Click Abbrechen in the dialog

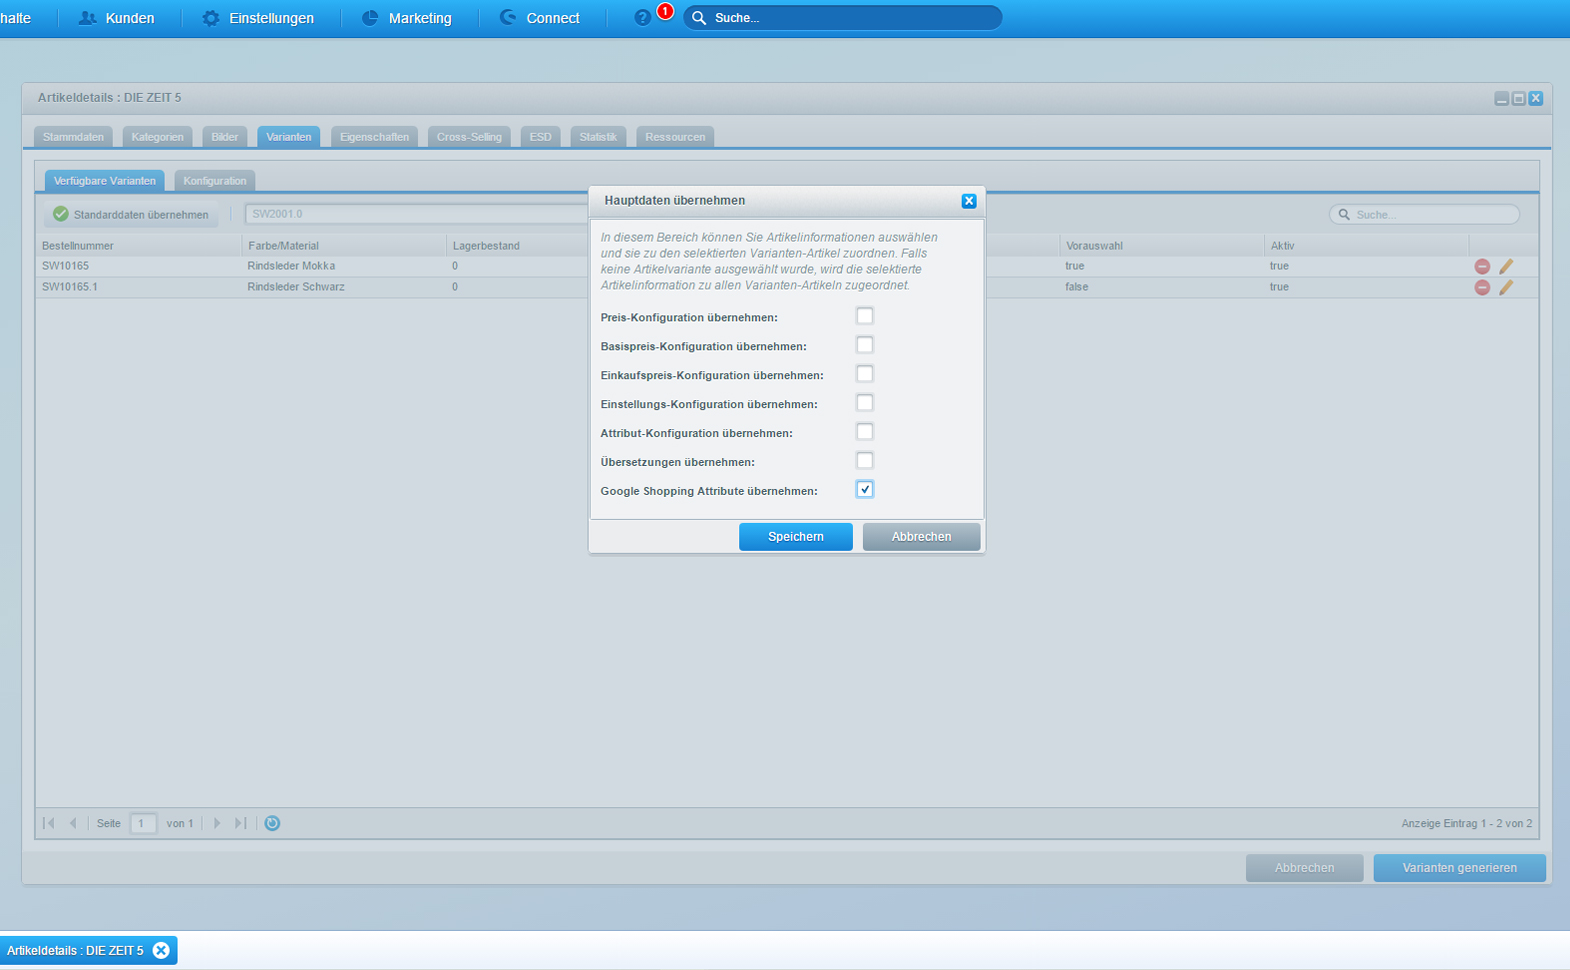[x=921, y=537]
